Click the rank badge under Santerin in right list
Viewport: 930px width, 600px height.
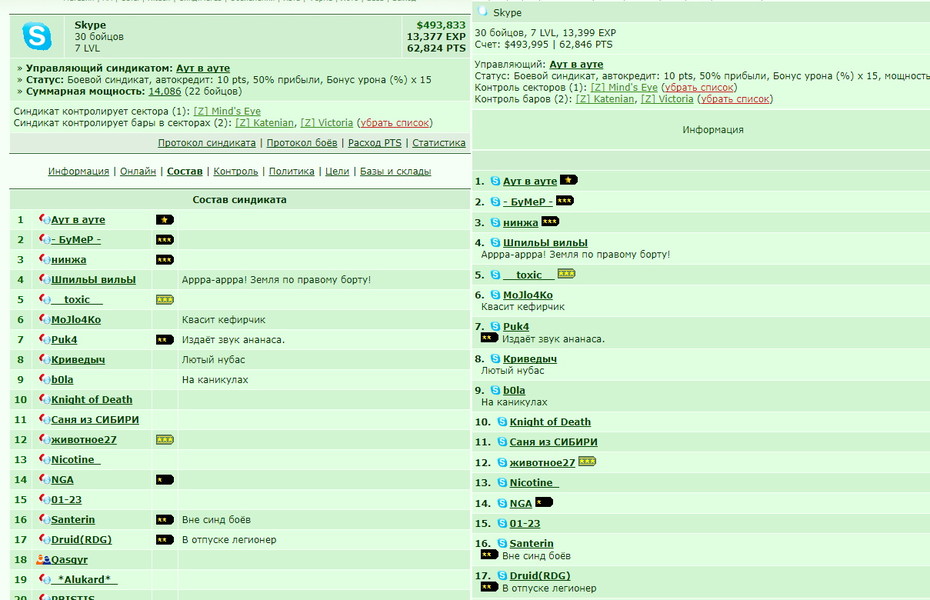[x=489, y=555]
